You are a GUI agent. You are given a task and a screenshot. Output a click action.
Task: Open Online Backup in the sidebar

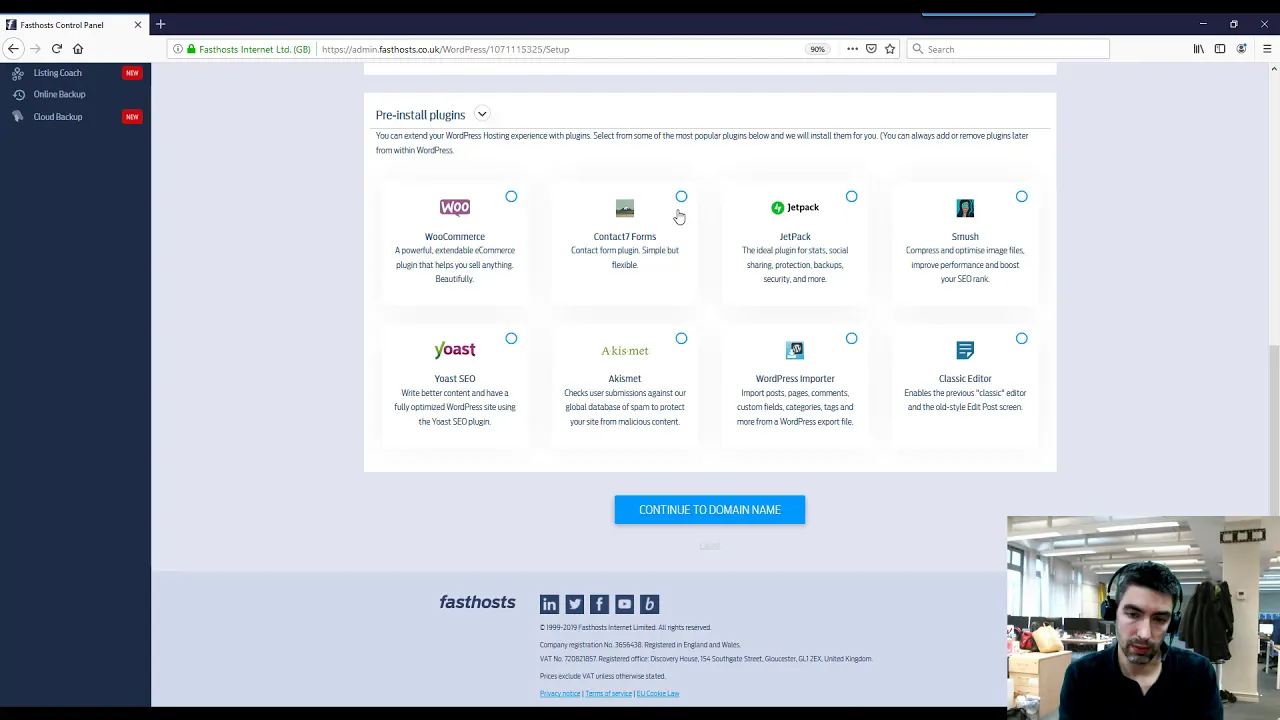click(59, 94)
